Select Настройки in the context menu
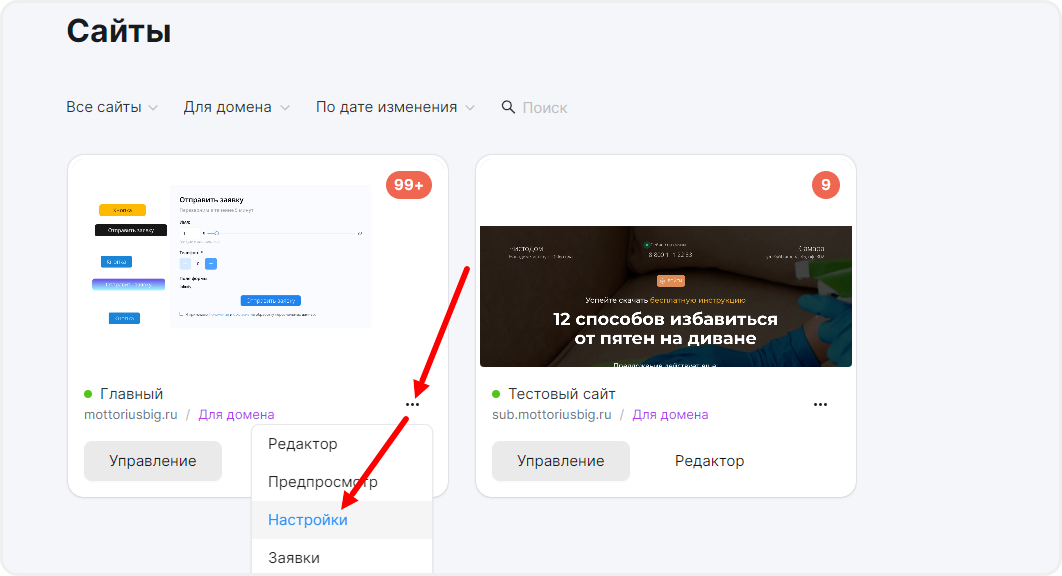Image resolution: width=1062 pixels, height=576 pixels. 308,520
